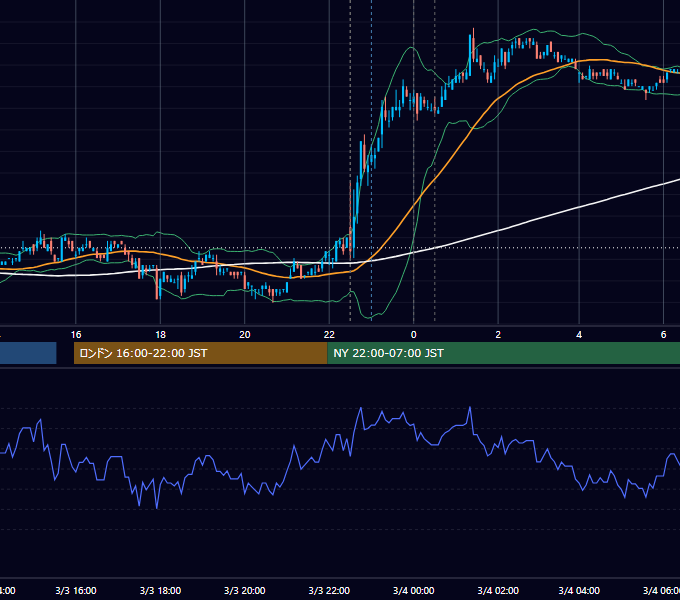Click the '3/4 02:00' label on oscillator axis

[498, 591]
